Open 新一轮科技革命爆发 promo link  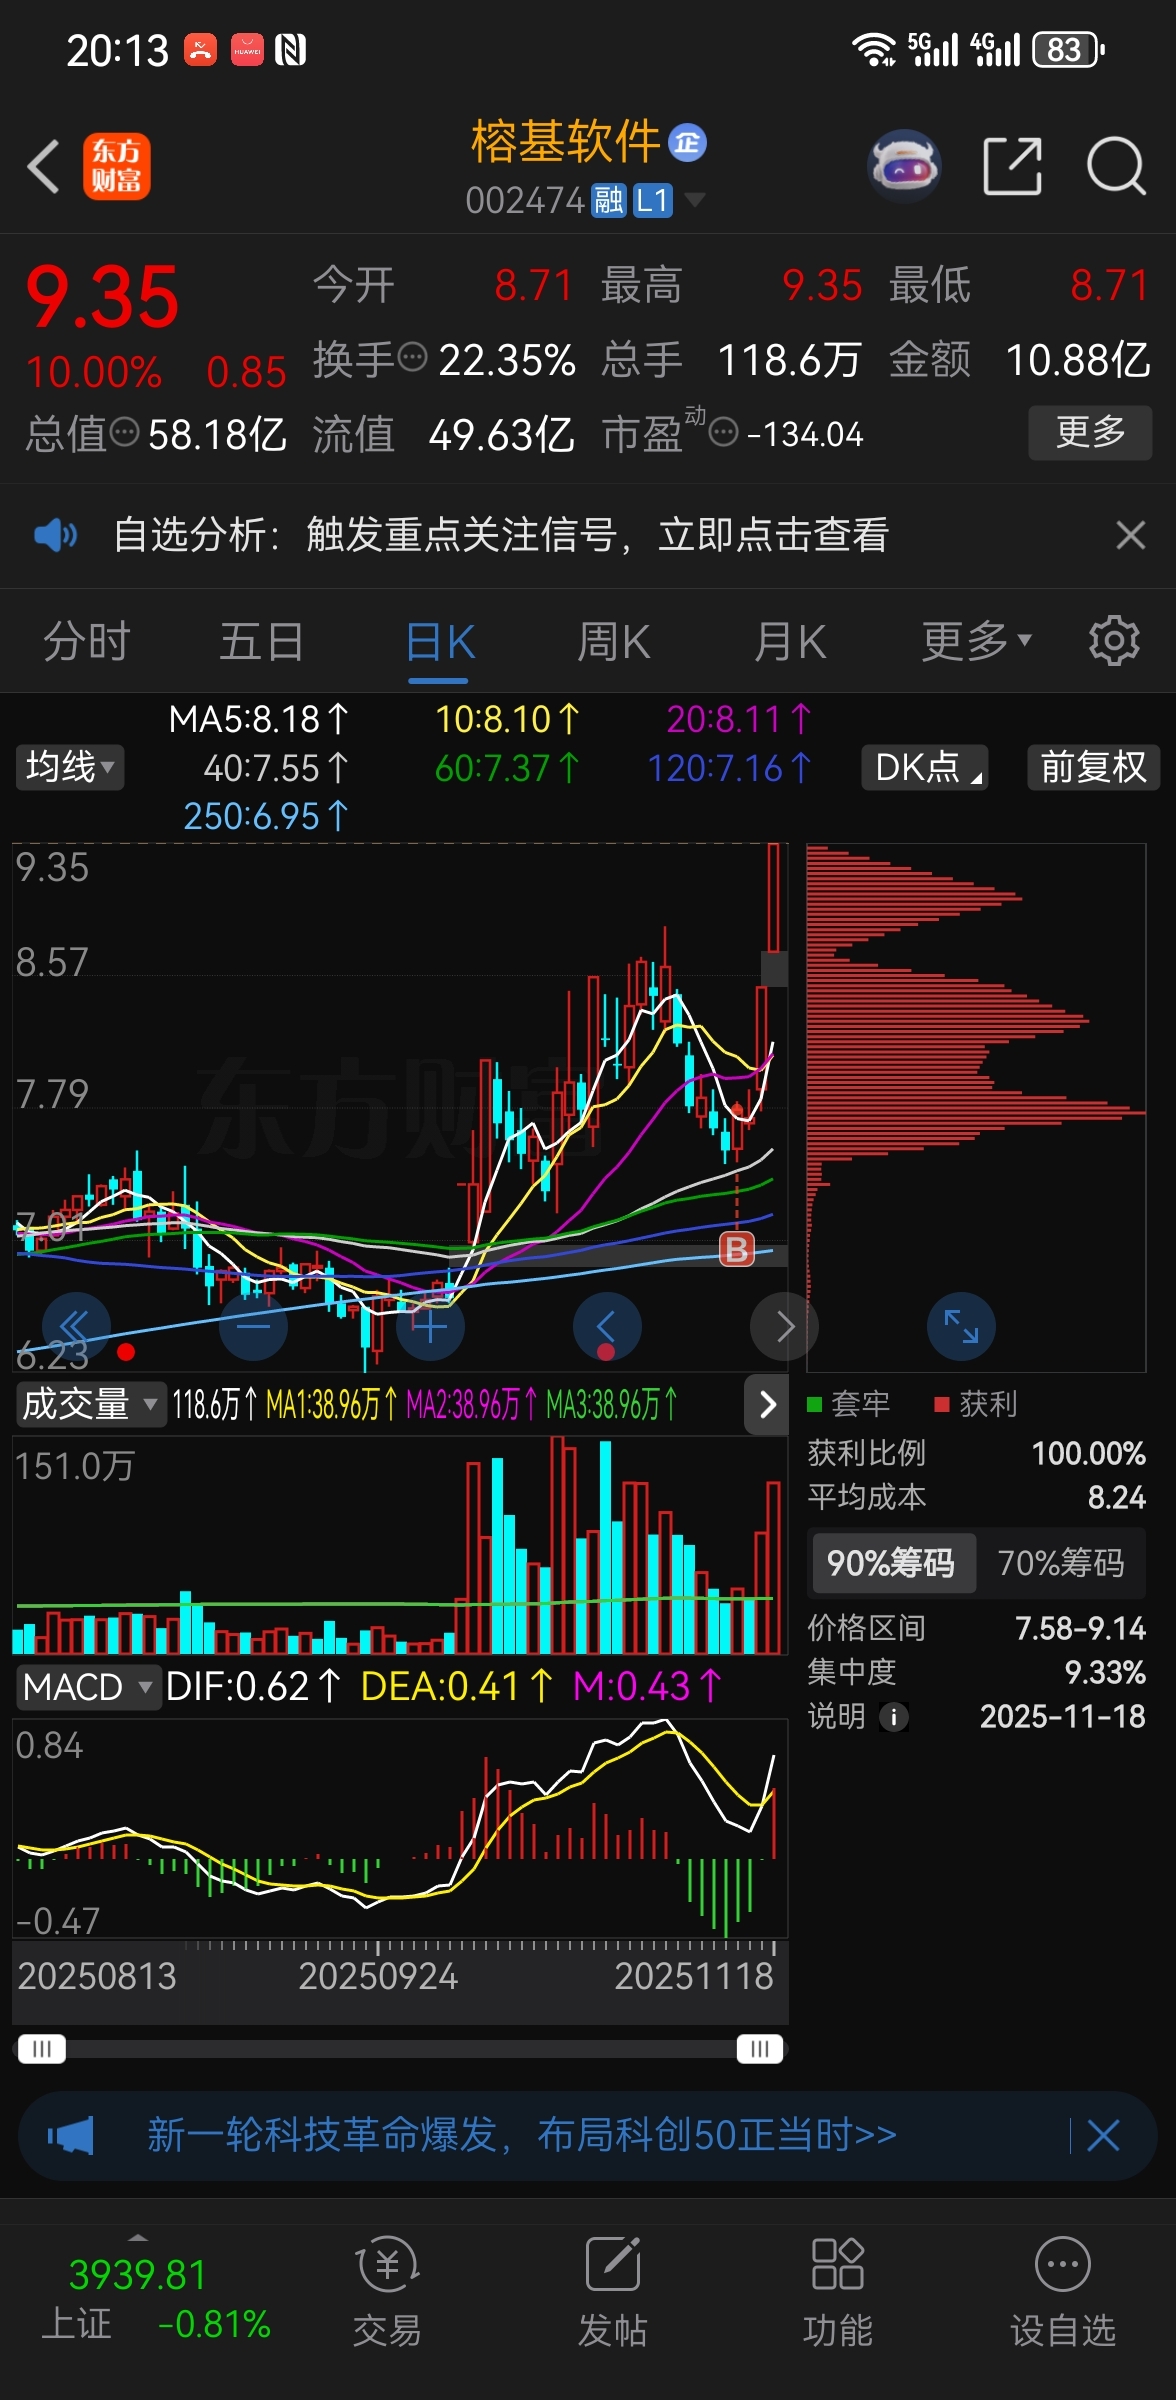click(521, 2135)
